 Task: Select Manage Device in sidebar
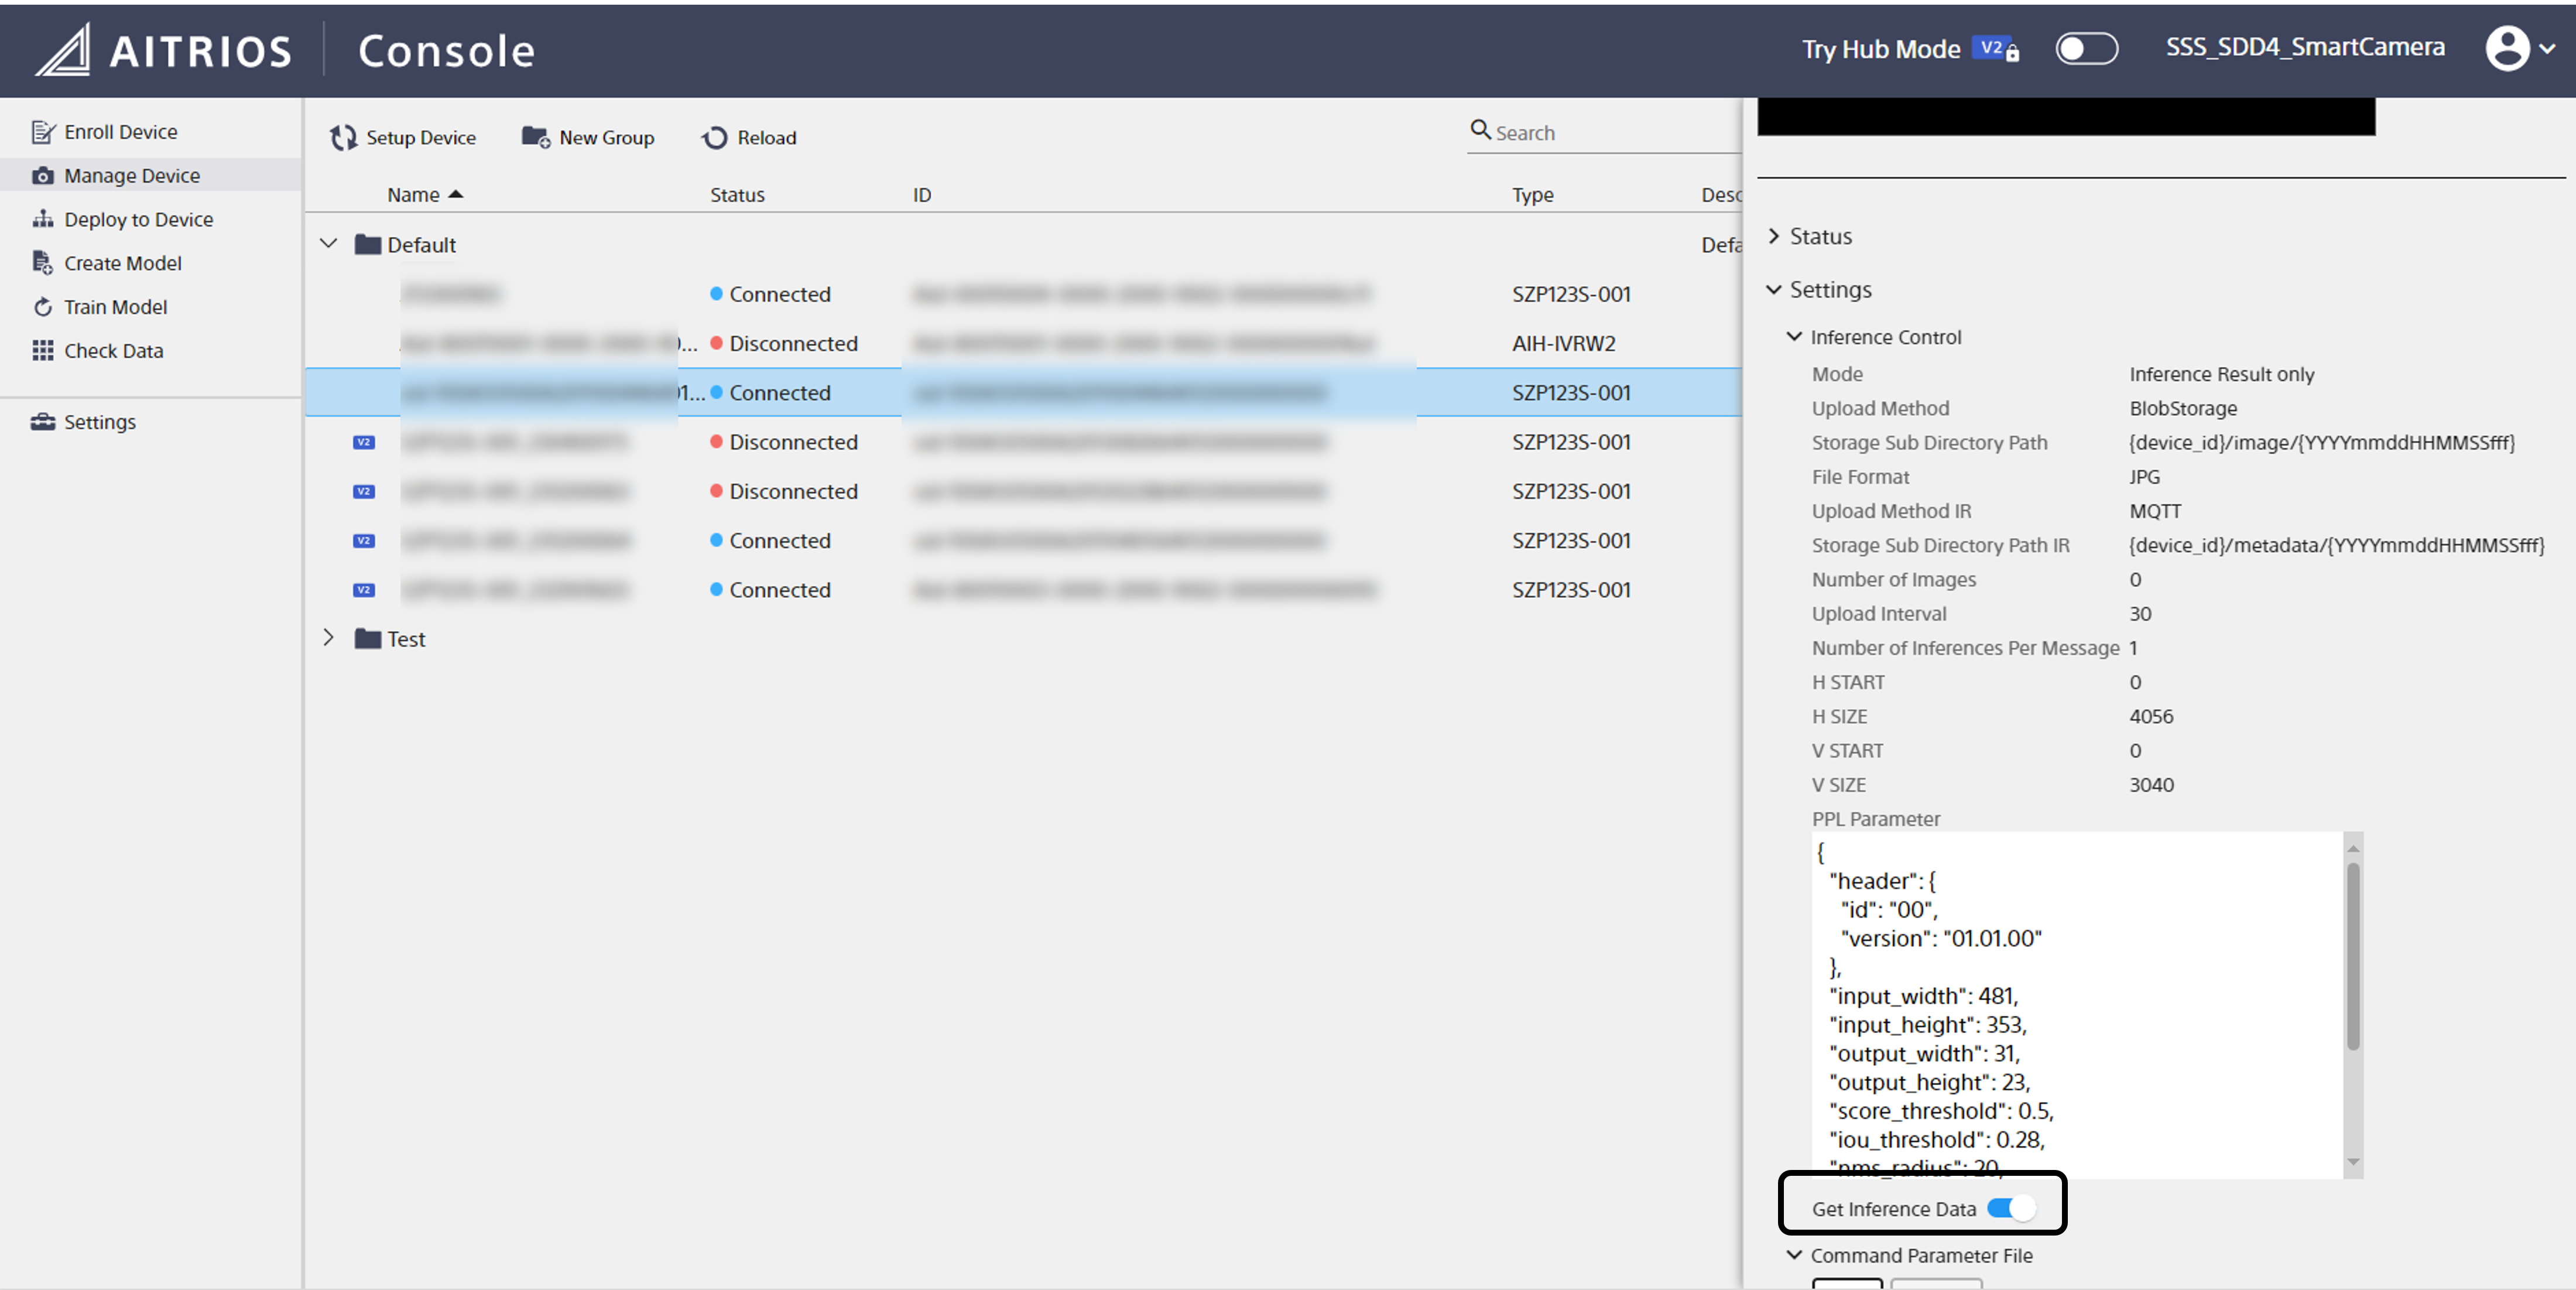(x=131, y=176)
